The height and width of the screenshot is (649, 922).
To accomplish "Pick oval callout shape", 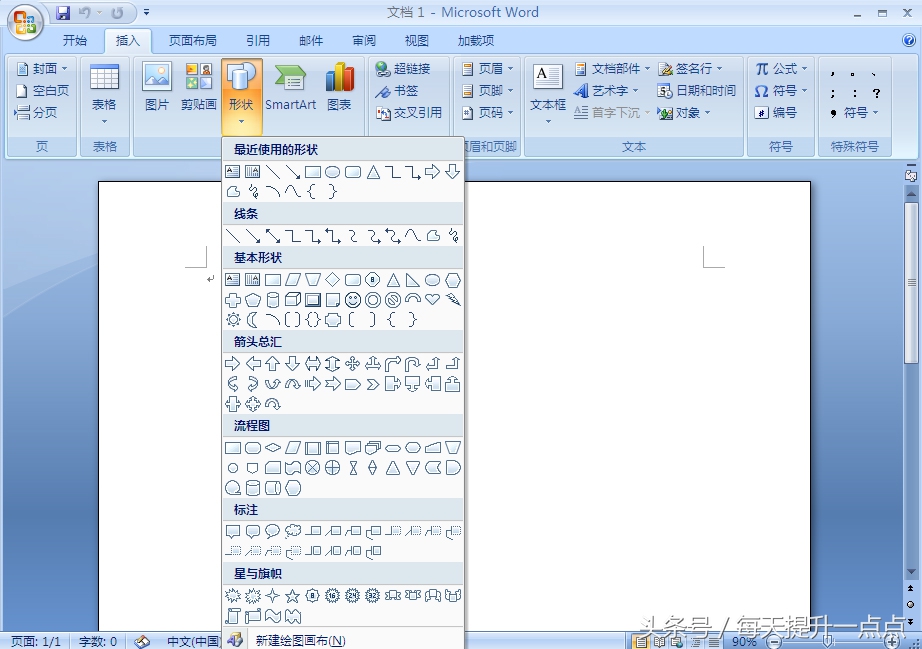I will [x=273, y=531].
